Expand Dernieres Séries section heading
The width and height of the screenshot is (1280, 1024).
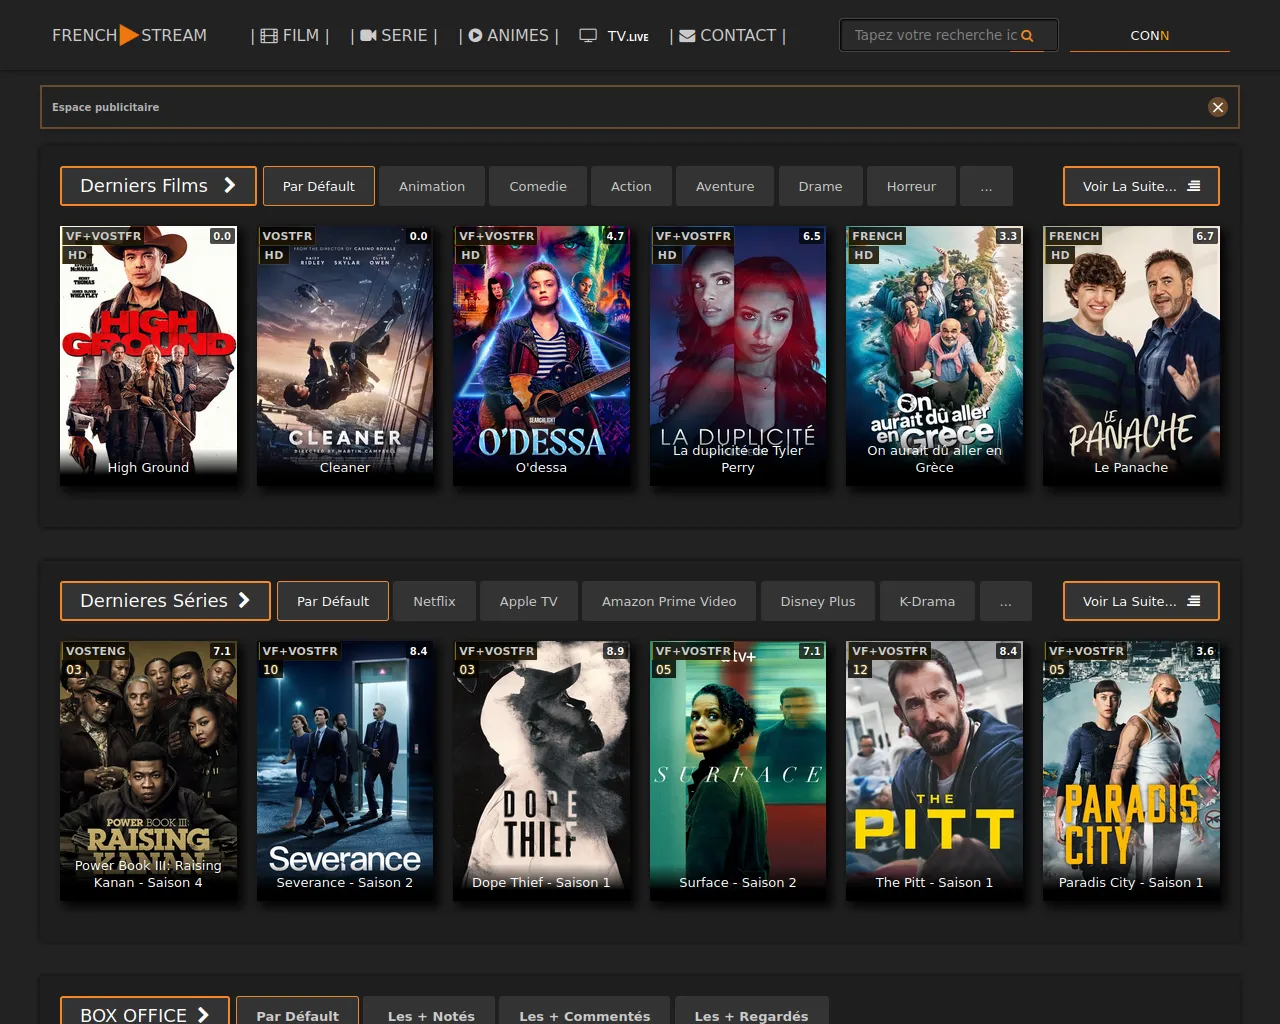pyautogui.click(x=165, y=601)
